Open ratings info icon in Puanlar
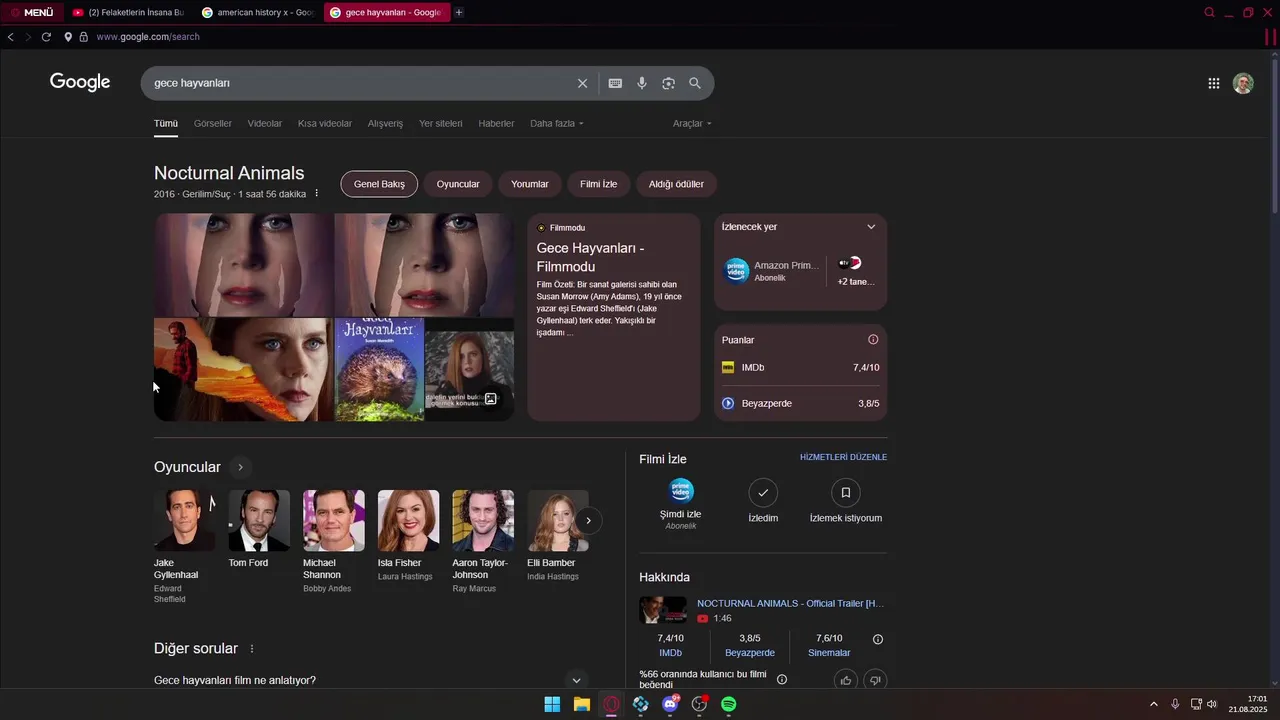This screenshot has height=720, width=1280. (873, 339)
